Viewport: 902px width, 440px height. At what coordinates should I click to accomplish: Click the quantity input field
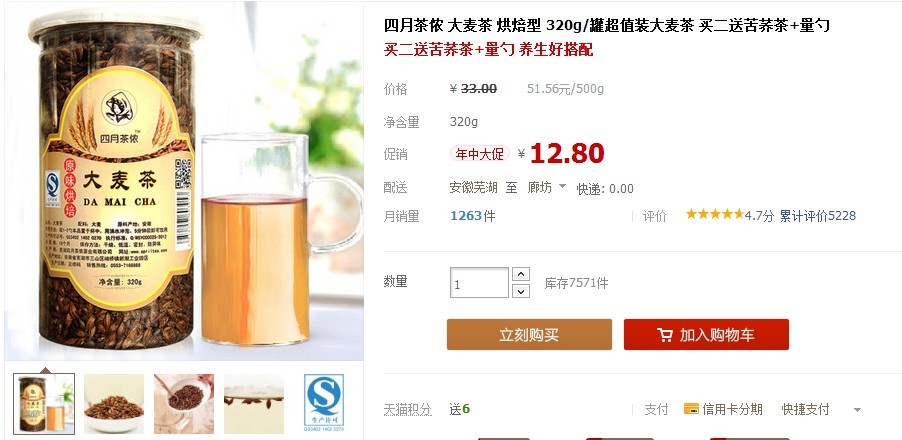(479, 283)
